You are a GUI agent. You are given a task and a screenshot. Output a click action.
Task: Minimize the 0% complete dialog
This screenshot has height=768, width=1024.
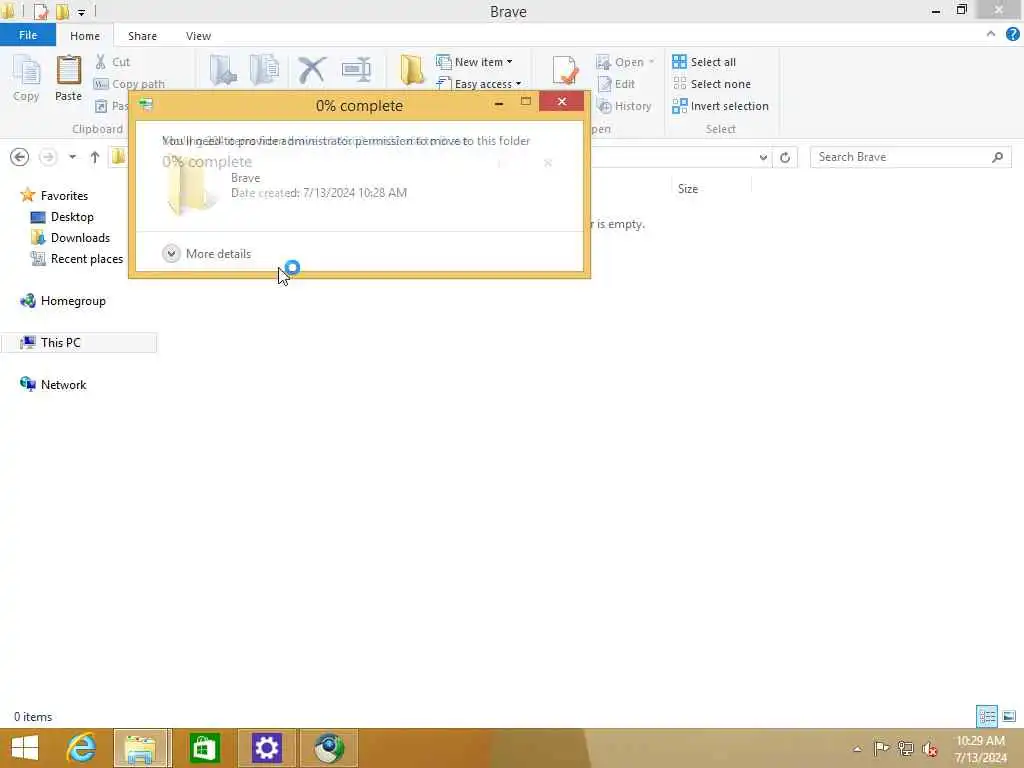point(499,103)
